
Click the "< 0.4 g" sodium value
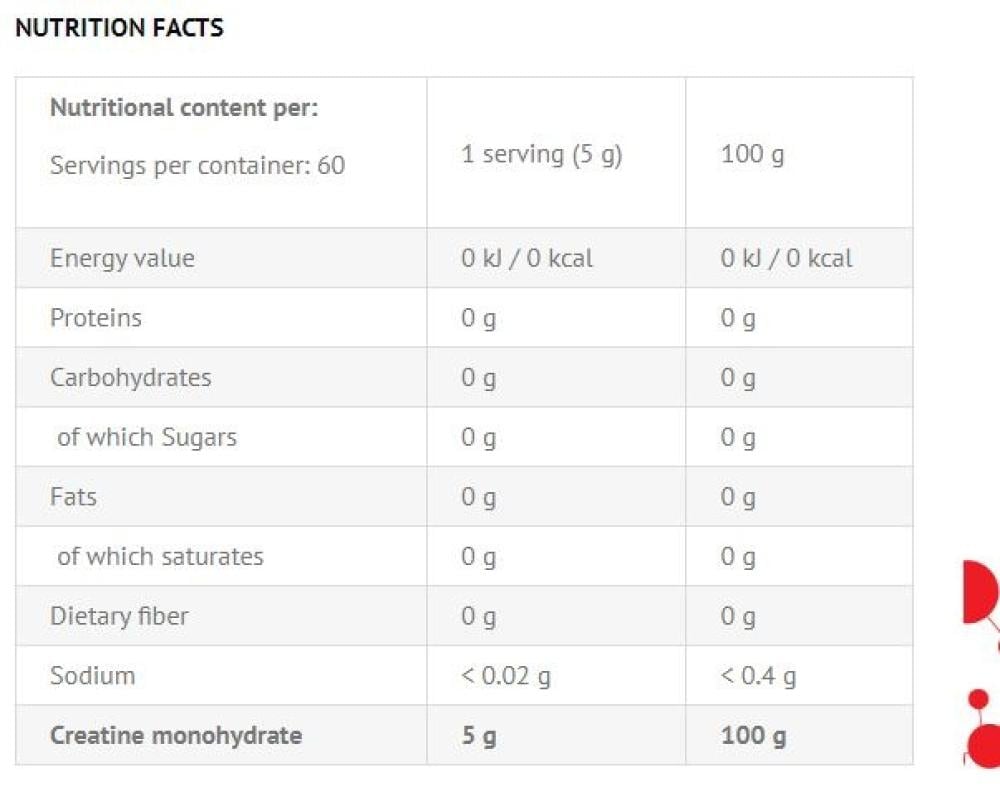click(x=758, y=676)
